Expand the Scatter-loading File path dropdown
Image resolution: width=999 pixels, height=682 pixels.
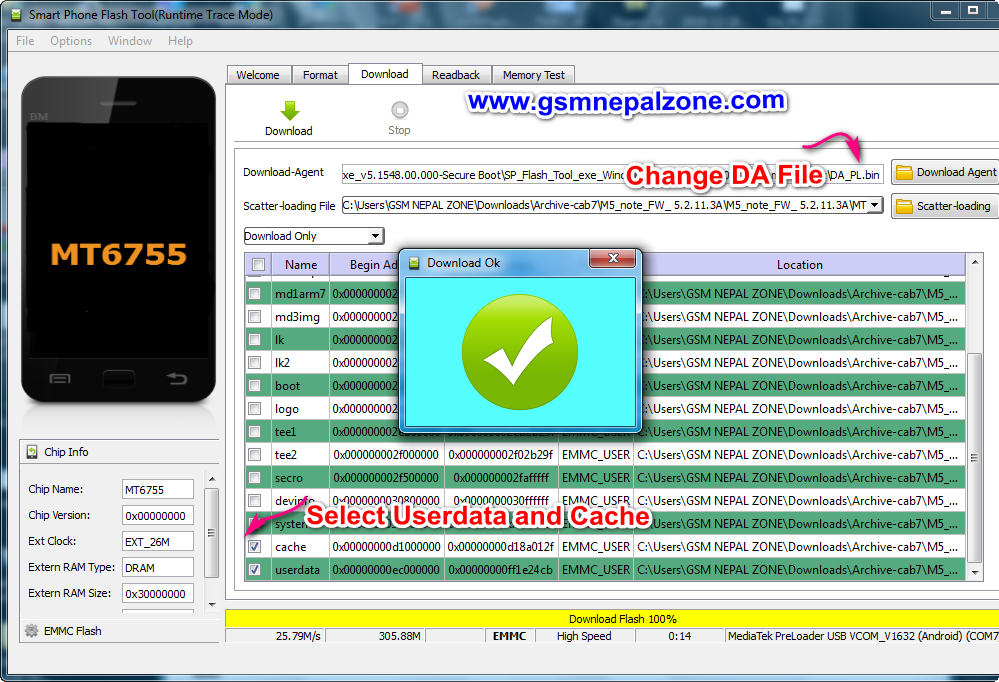coord(875,205)
